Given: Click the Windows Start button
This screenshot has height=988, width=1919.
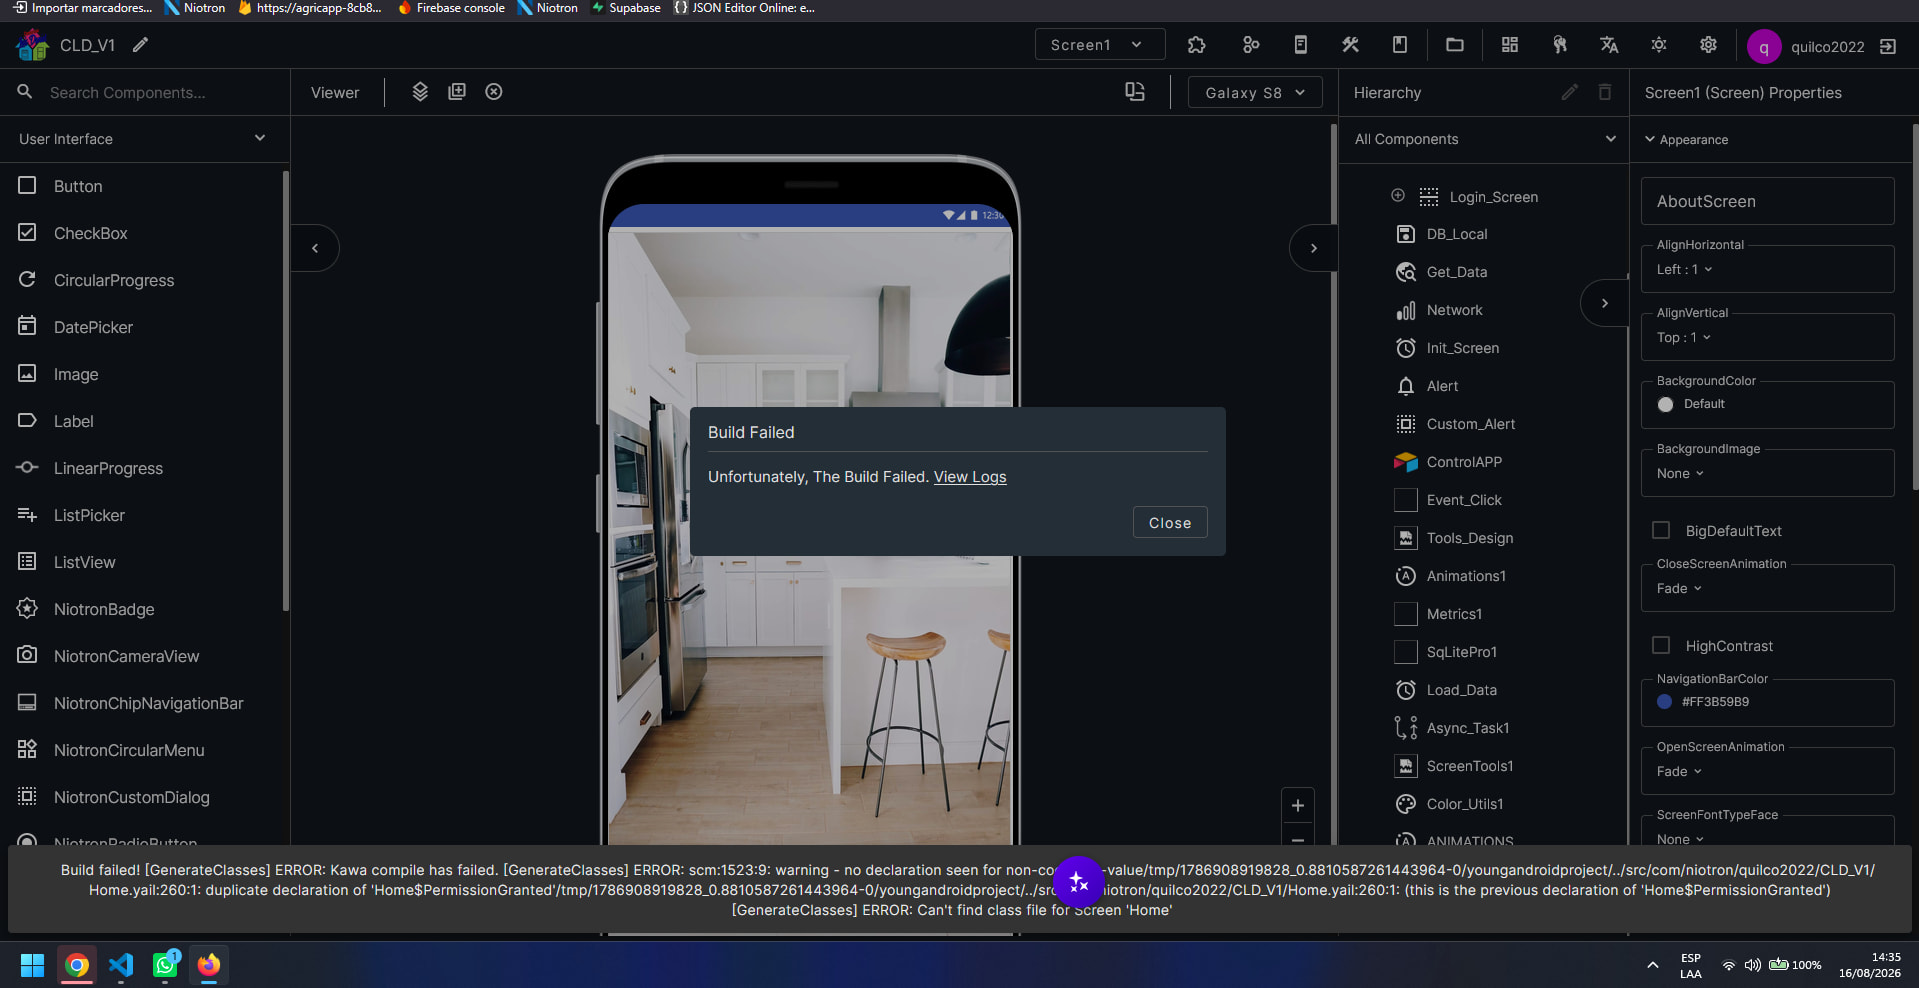Looking at the screenshot, I should [32, 965].
